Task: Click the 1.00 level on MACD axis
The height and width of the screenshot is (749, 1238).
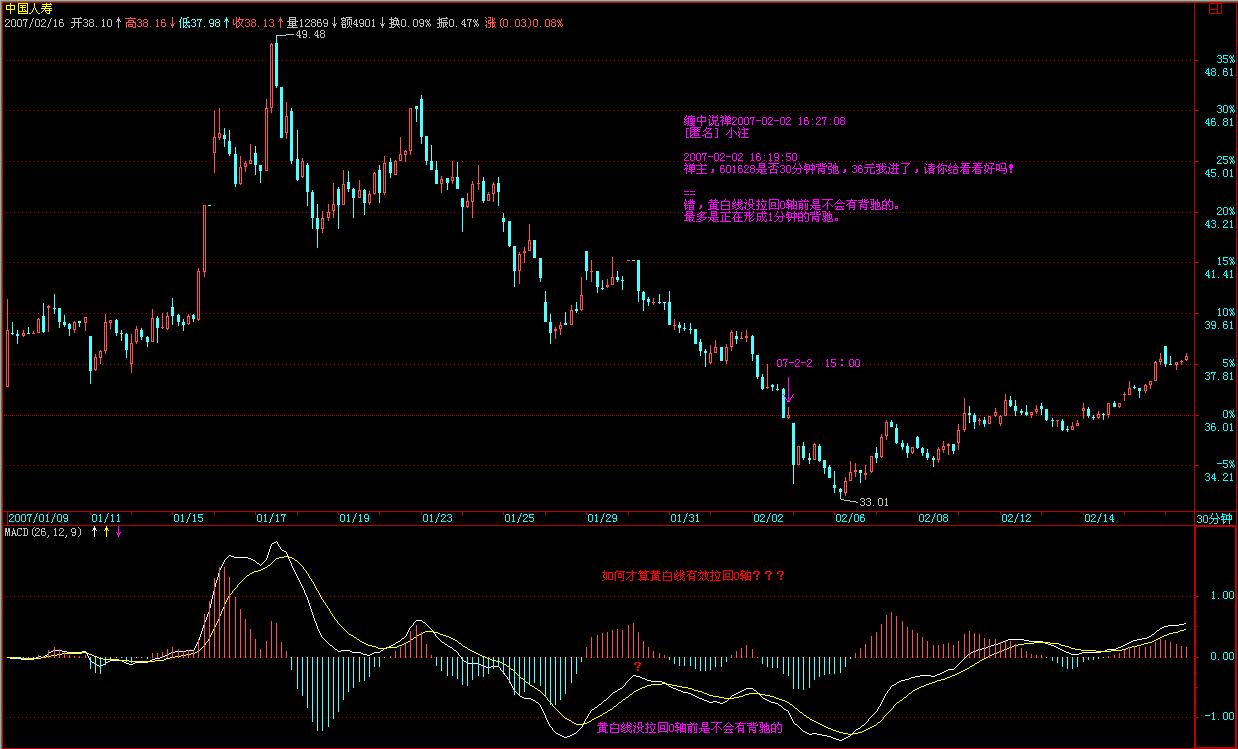Action: coord(1222,596)
